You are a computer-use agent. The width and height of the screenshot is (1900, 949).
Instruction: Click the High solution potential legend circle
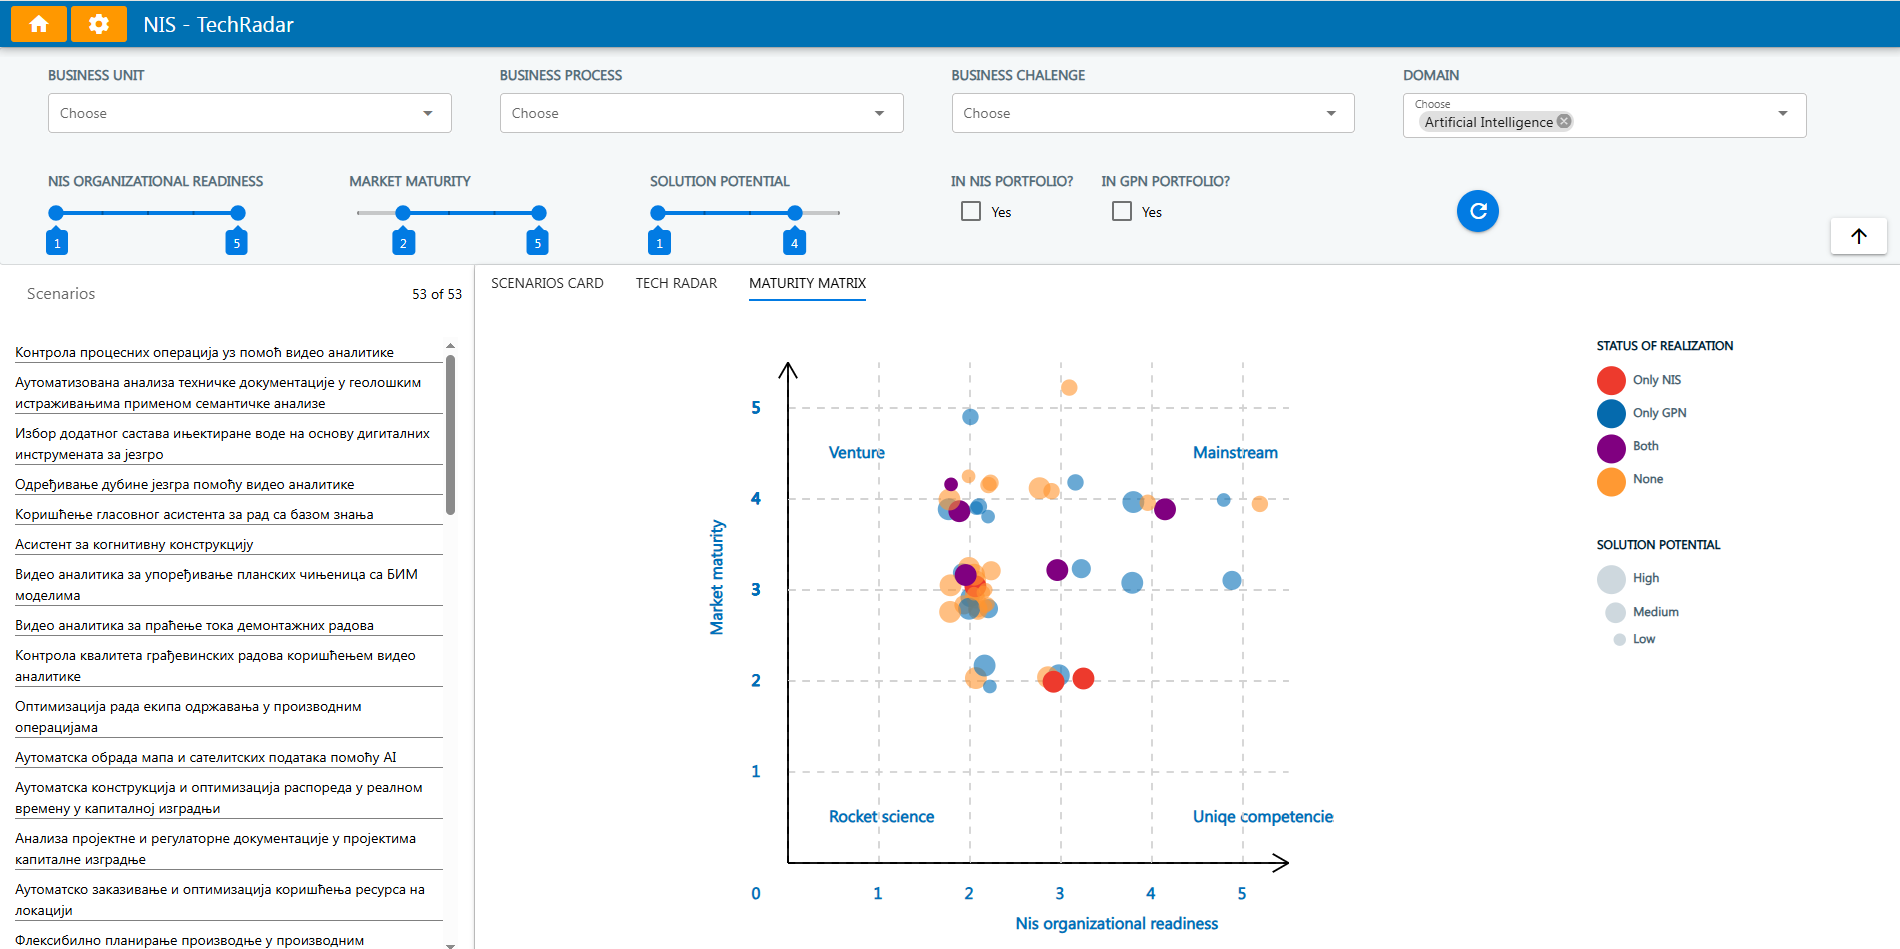tap(1611, 579)
